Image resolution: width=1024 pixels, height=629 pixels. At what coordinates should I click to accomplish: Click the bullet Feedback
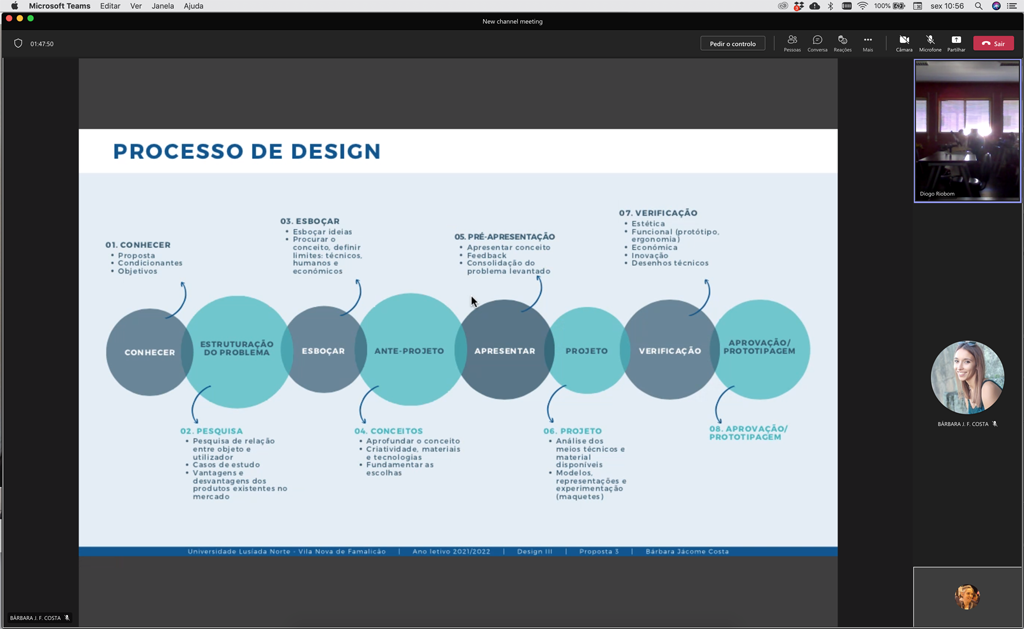(487, 255)
